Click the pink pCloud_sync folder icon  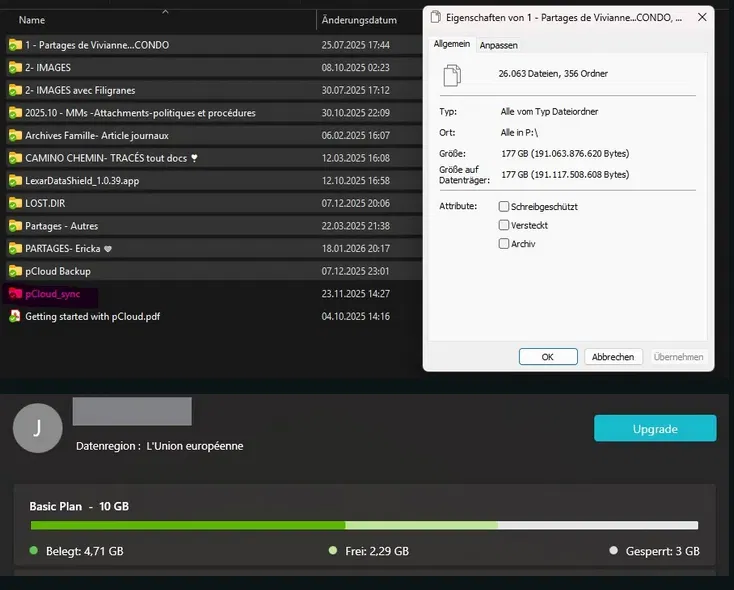(x=15, y=294)
